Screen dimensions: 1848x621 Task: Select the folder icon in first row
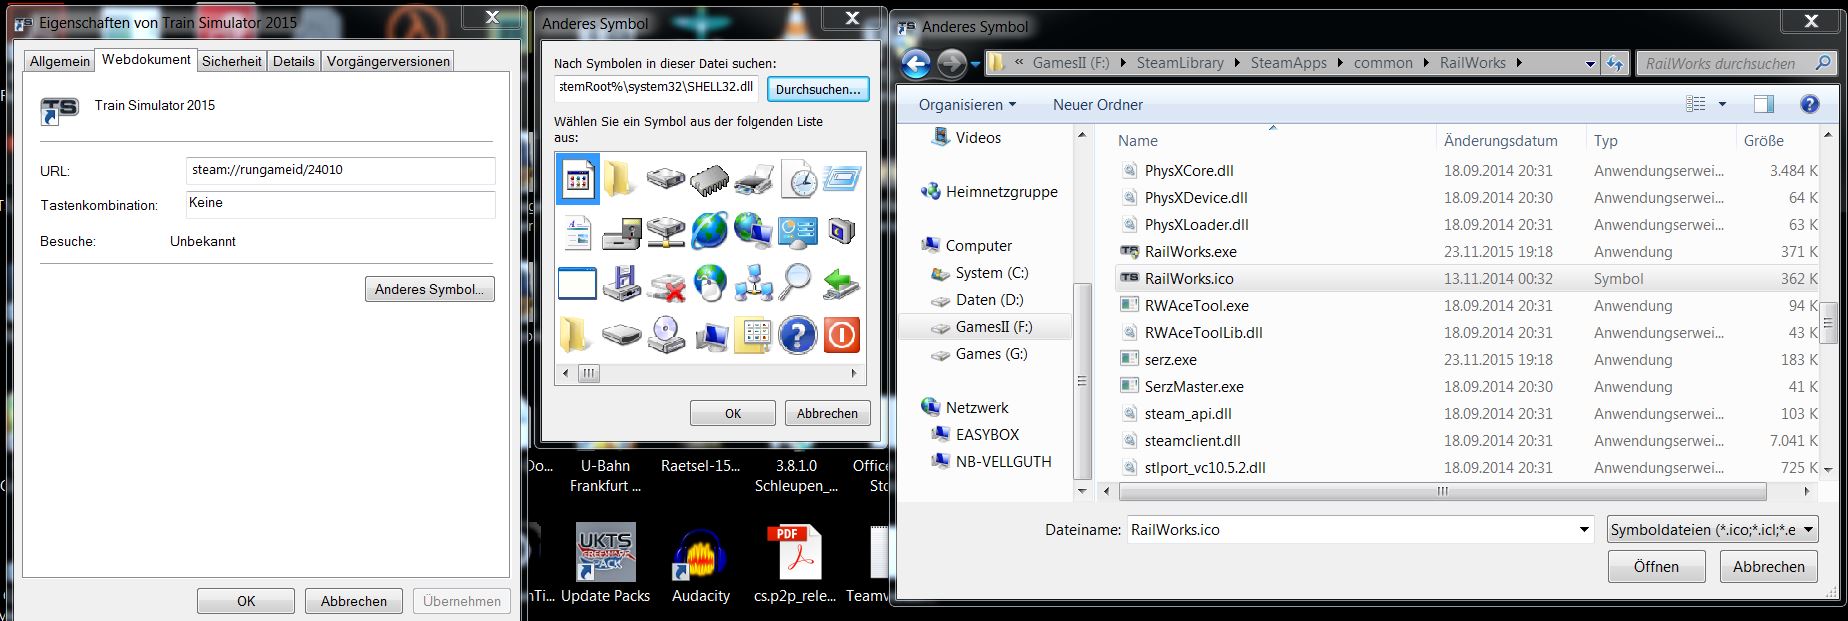point(621,180)
